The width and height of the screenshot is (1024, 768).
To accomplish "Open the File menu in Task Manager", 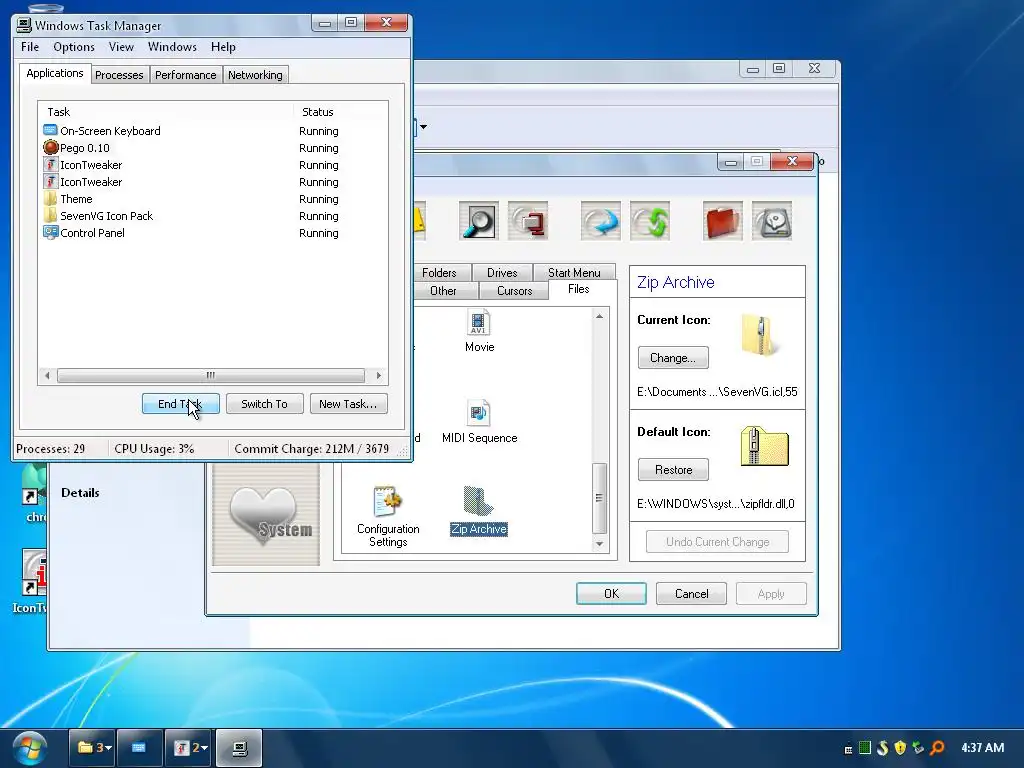I will (x=30, y=47).
